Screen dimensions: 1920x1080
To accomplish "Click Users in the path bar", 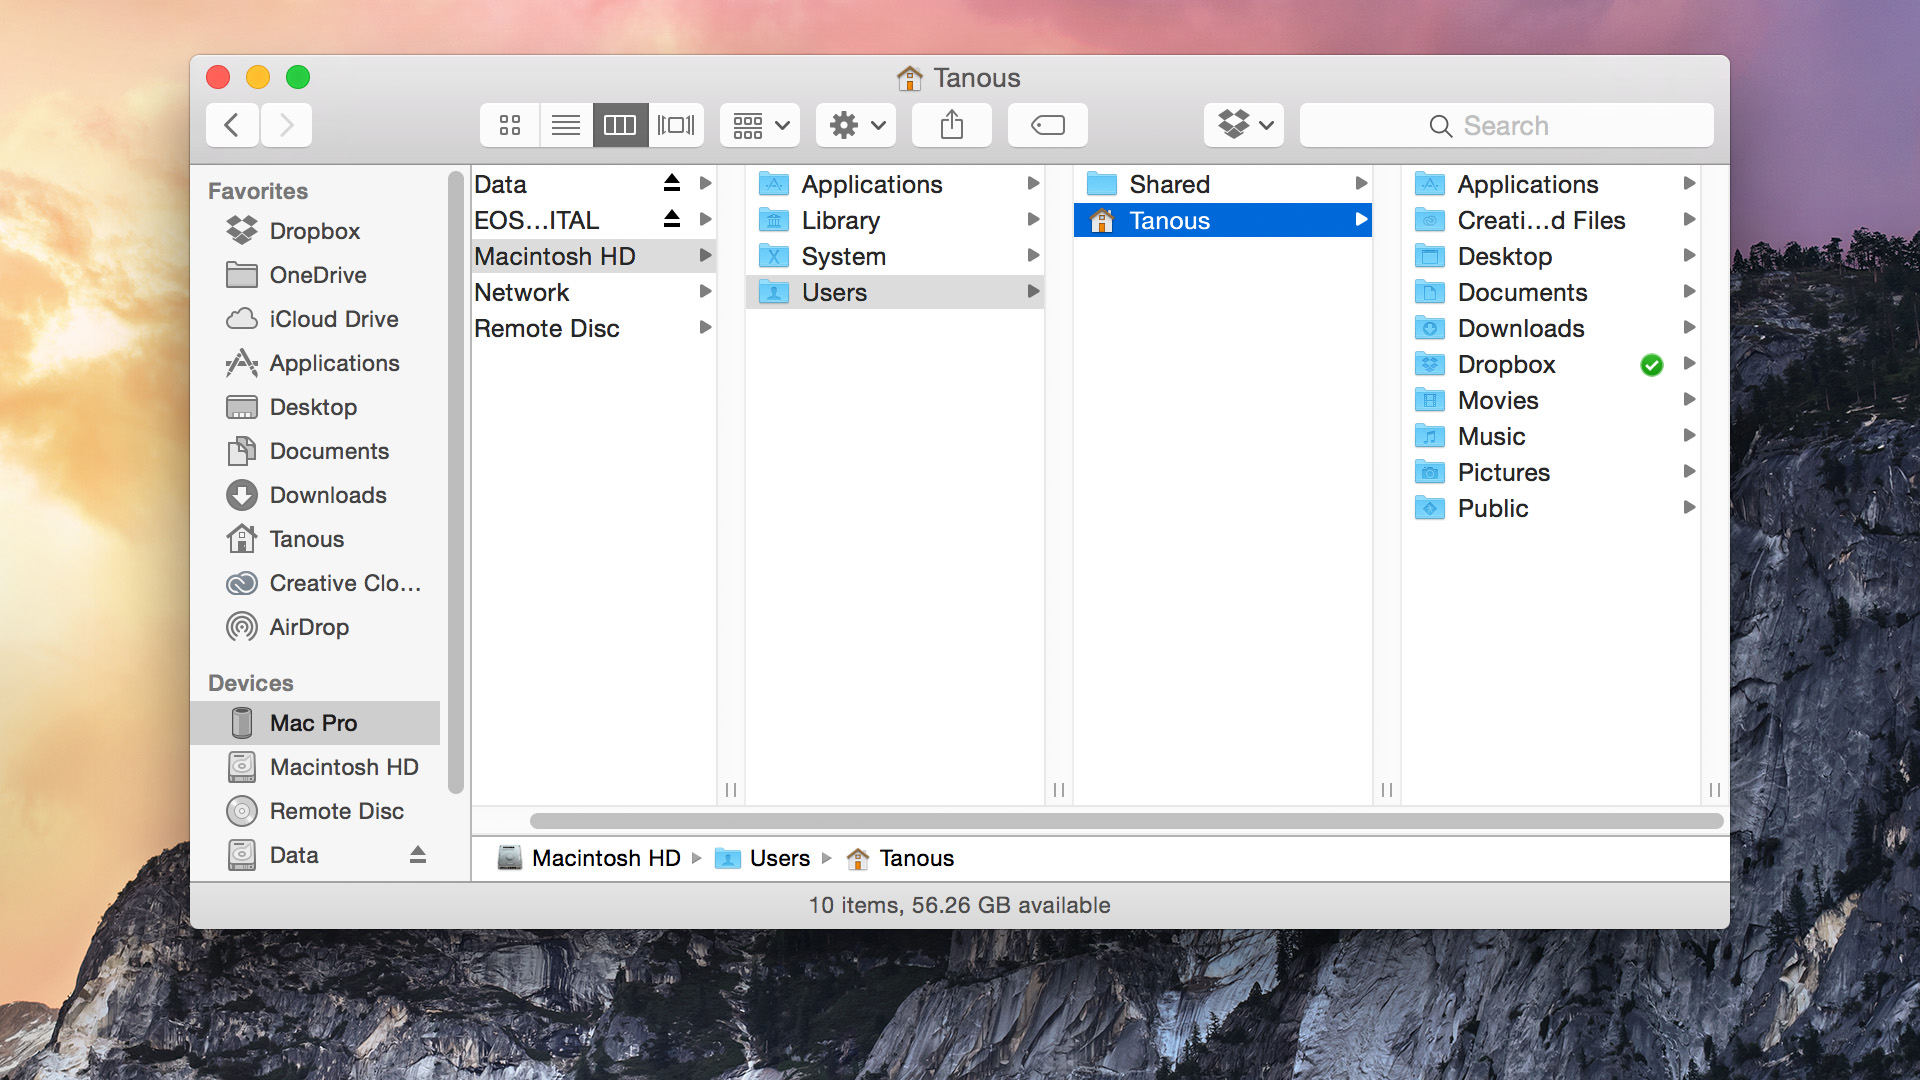I will (x=779, y=858).
